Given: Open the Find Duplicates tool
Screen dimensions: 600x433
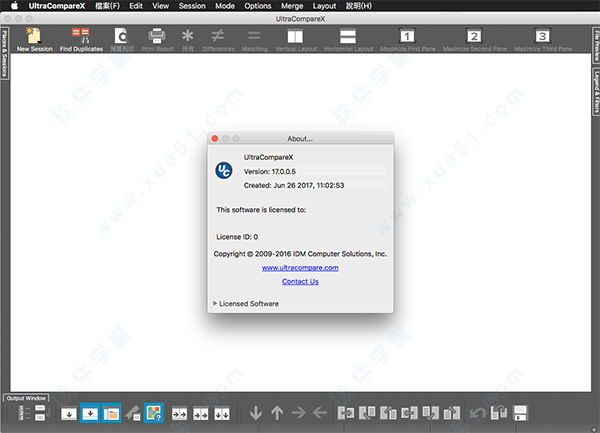Looking at the screenshot, I should click(81, 39).
